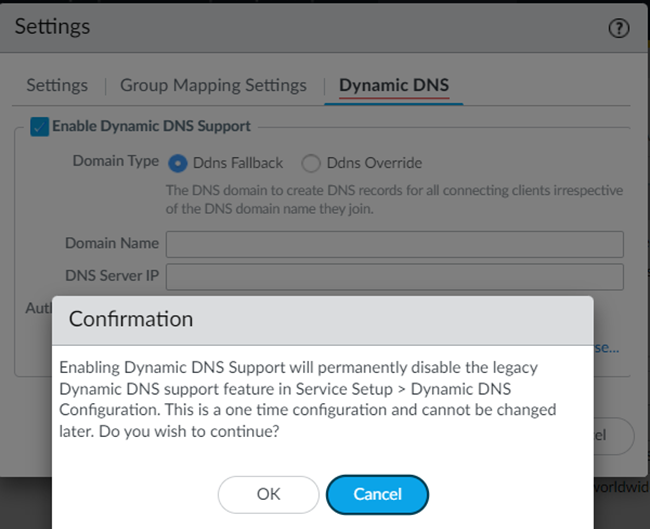Switch to the Settings tab

(57, 85)
